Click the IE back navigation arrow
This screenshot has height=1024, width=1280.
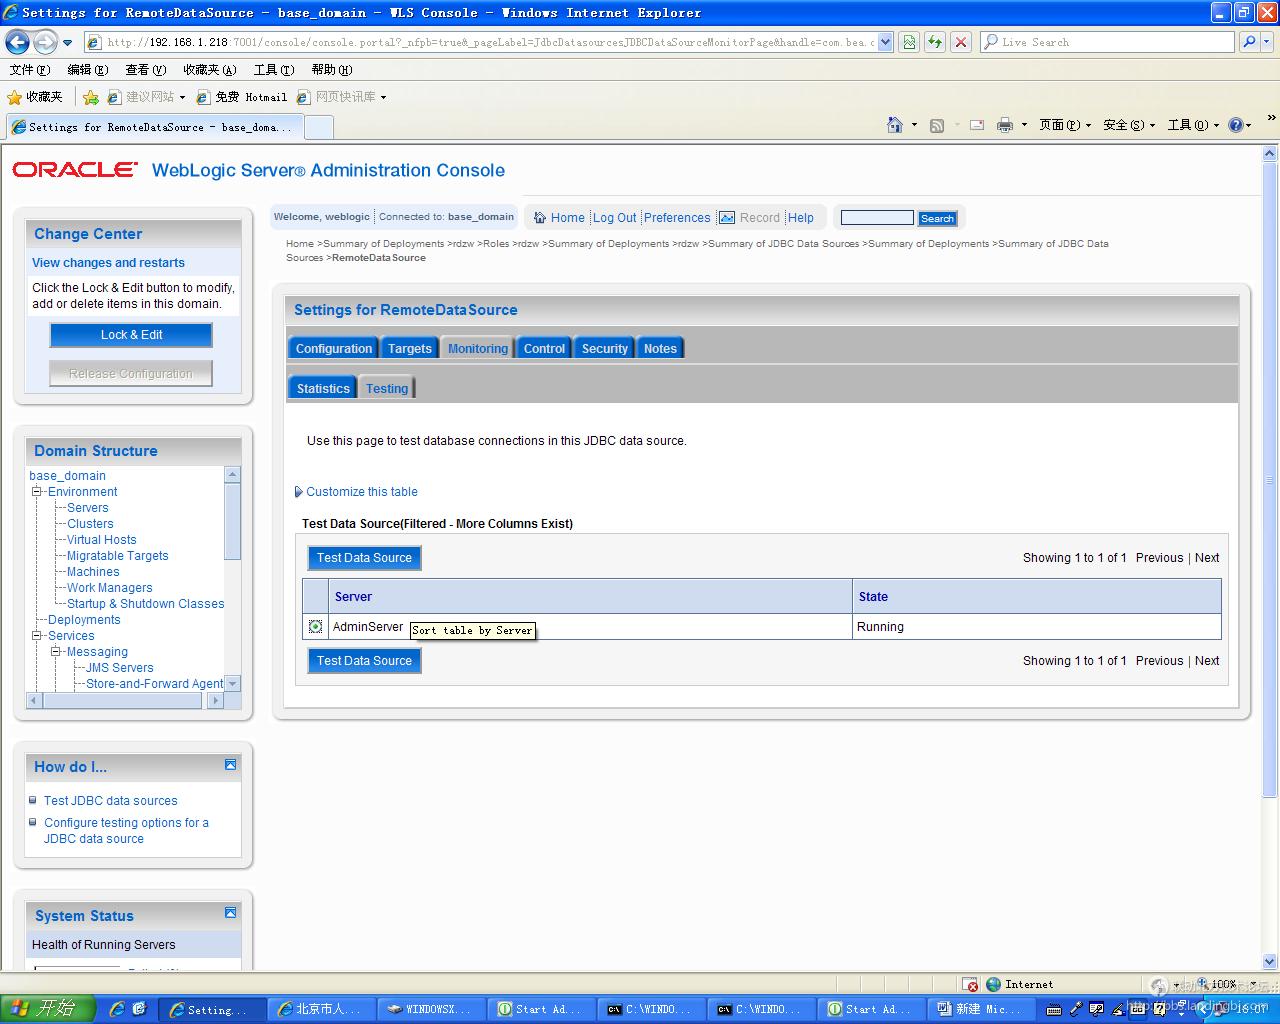17,42
